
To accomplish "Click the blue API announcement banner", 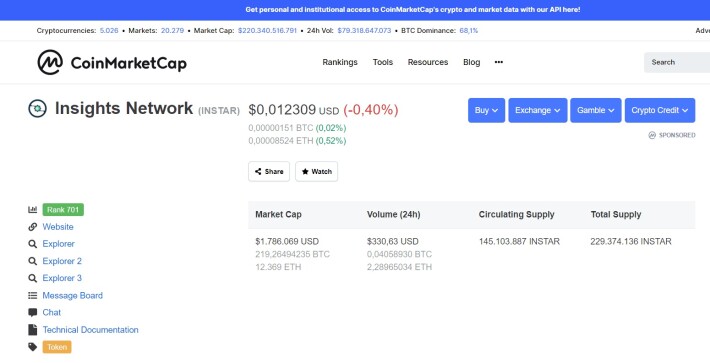I will 355,10.
